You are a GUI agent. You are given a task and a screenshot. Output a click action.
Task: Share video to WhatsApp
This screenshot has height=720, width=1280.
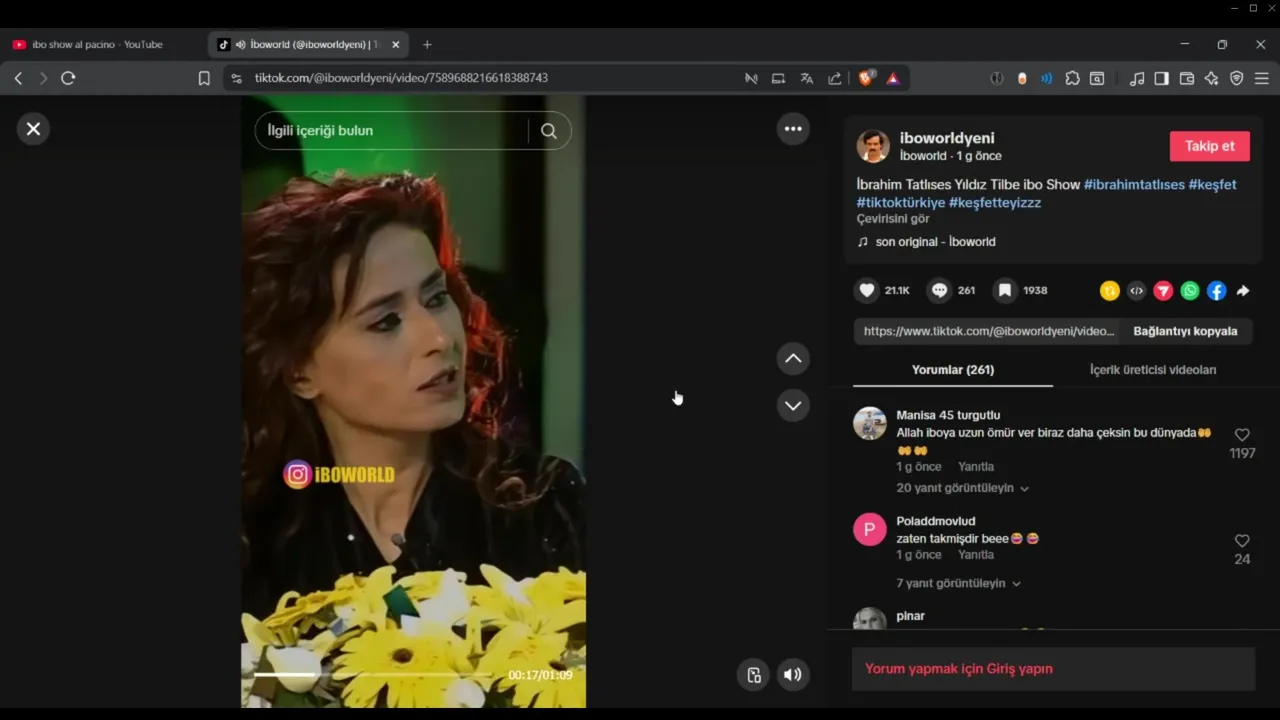coord(1190,291)
